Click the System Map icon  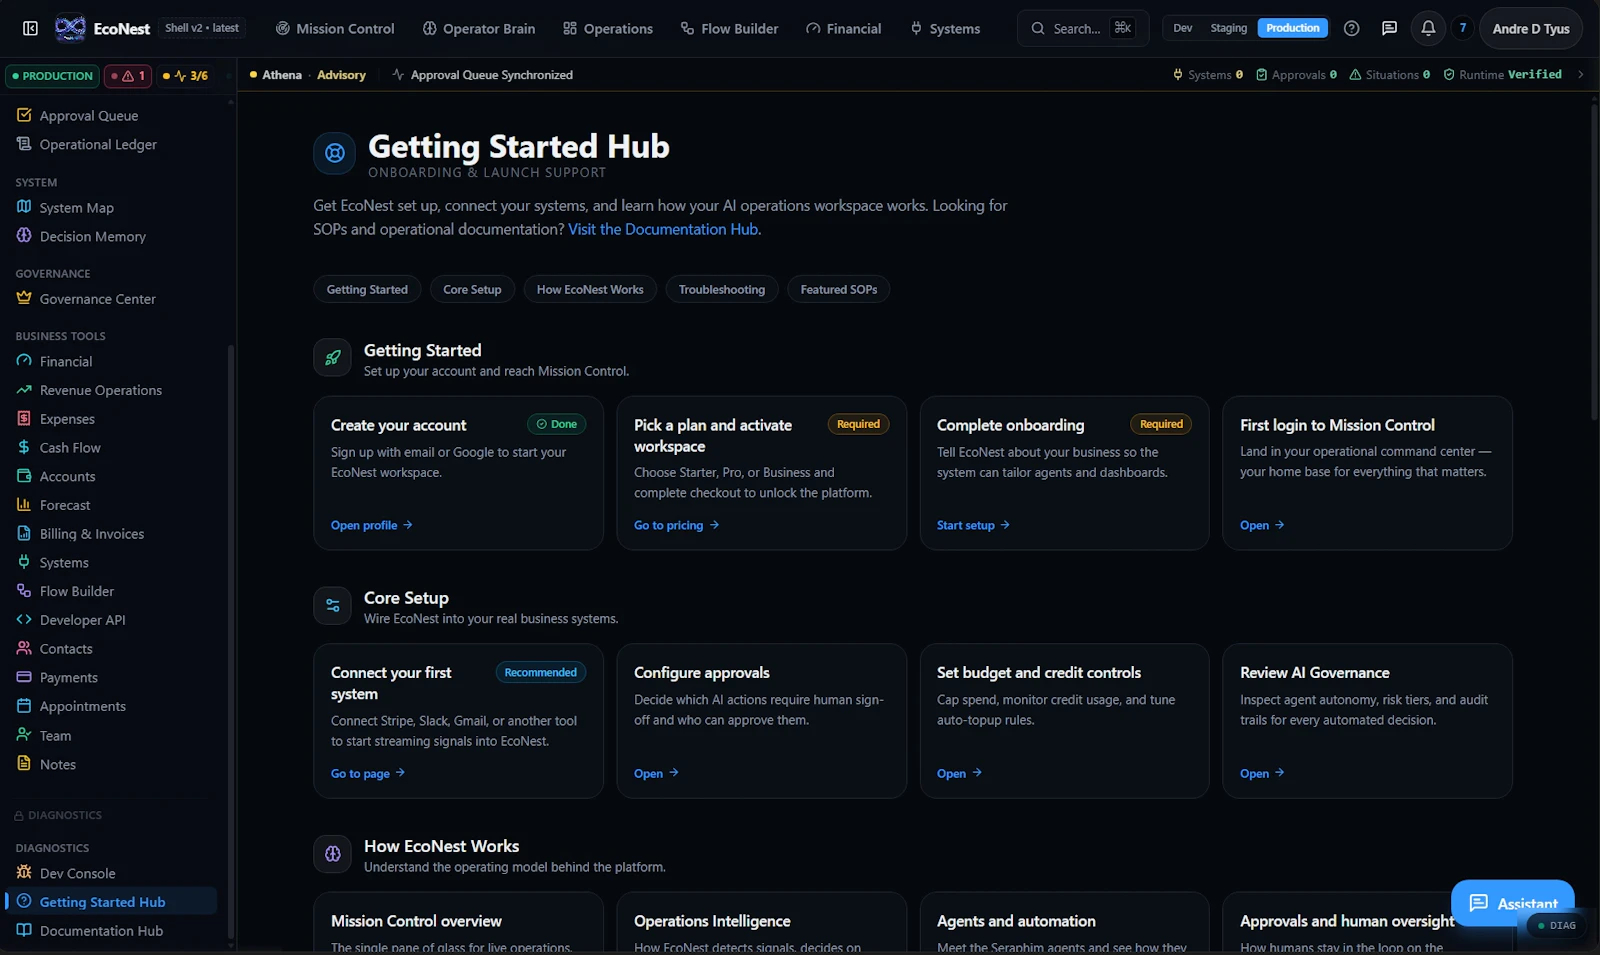pyautogui.click(x=24, y=207)
